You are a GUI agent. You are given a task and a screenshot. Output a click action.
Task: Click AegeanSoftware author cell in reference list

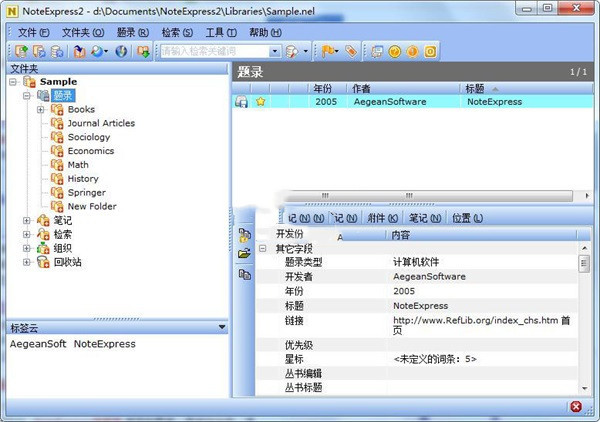[390, 102]
